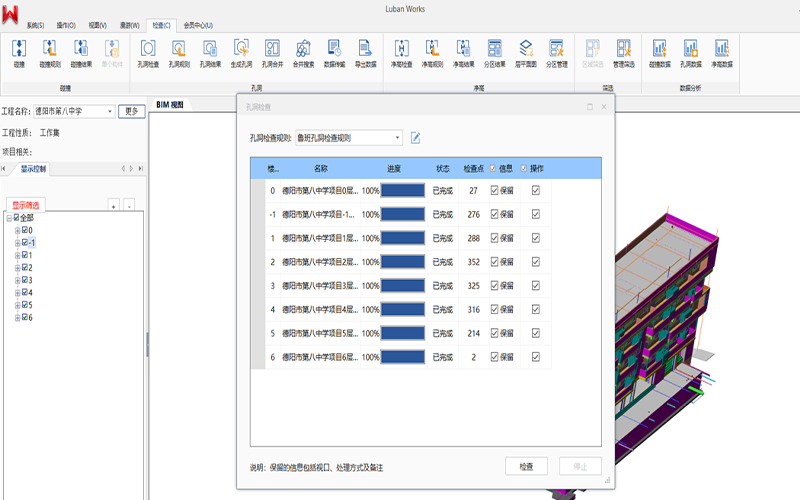This screenshot has height=500, width=800.
Task: Toggle the 操作 checkbox for floor 1 row
Action: [536, 238]
